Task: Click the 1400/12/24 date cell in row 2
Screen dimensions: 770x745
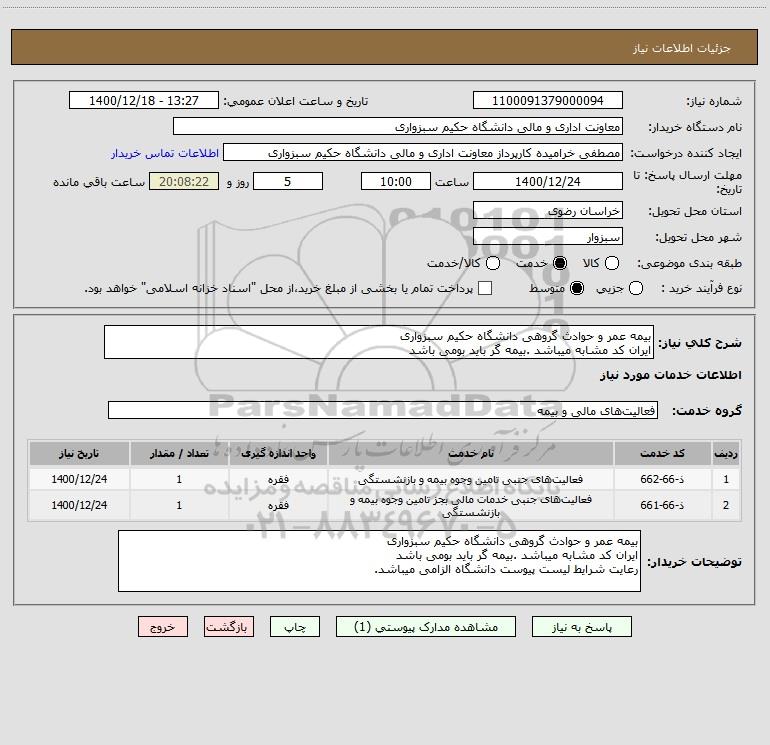Action: [x=79, y=505]
